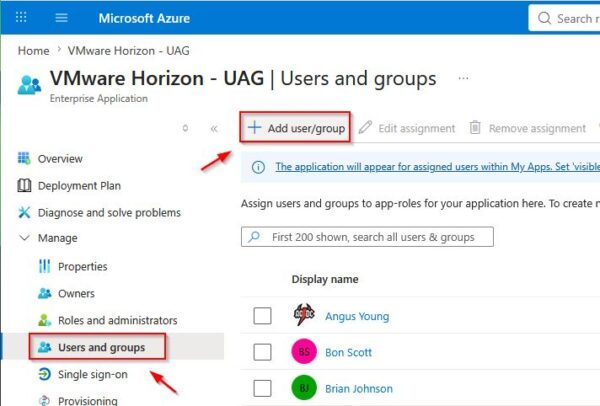Open the ellipsis more options menu
Viewport: 600px width, 406px height.
click(x=463, y=78)
